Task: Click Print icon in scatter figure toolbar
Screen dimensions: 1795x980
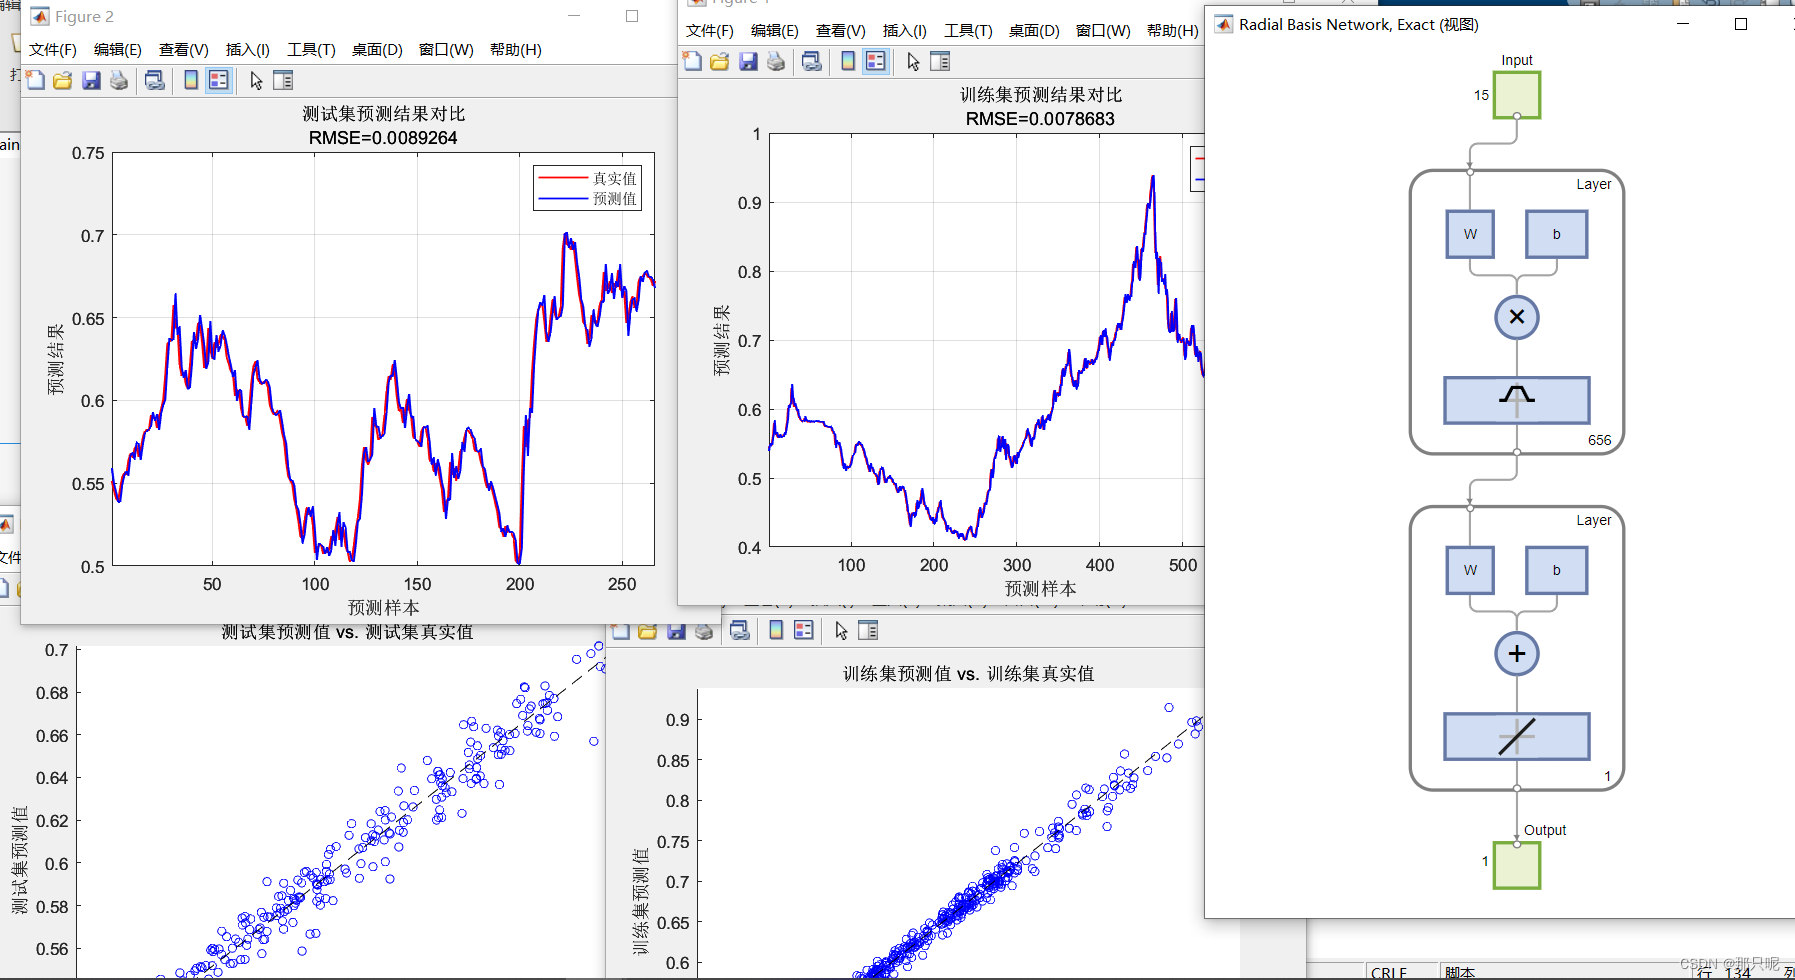Action: coord(704,631)
